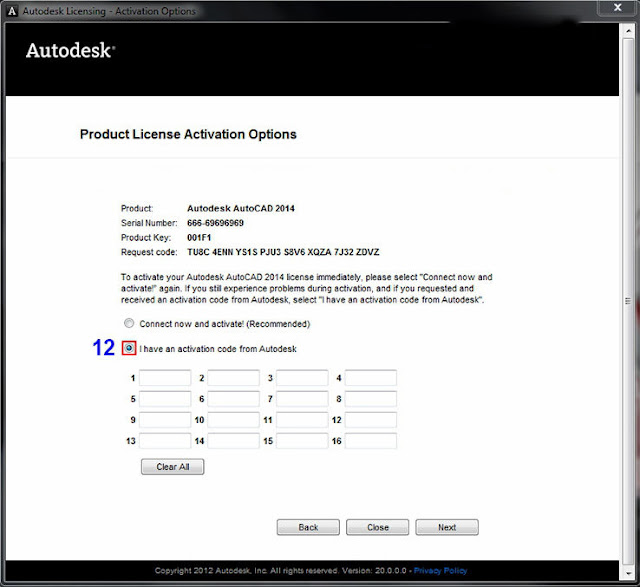The image size is (640, 587).
Task: Click activation code field 5
Action: coord(165,399)
